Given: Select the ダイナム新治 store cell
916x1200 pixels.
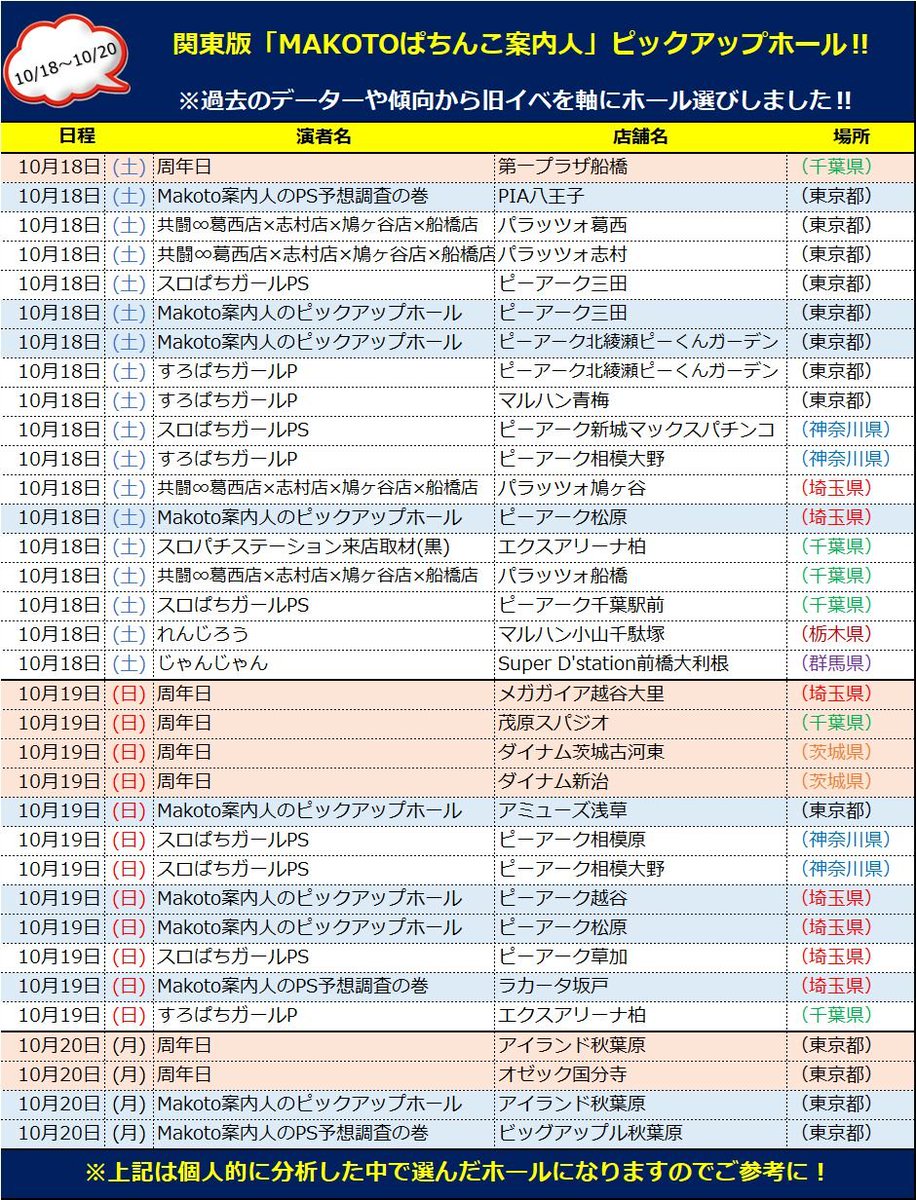Looking at the screenshot, I should pyautogui.click(x=640, y=781).
